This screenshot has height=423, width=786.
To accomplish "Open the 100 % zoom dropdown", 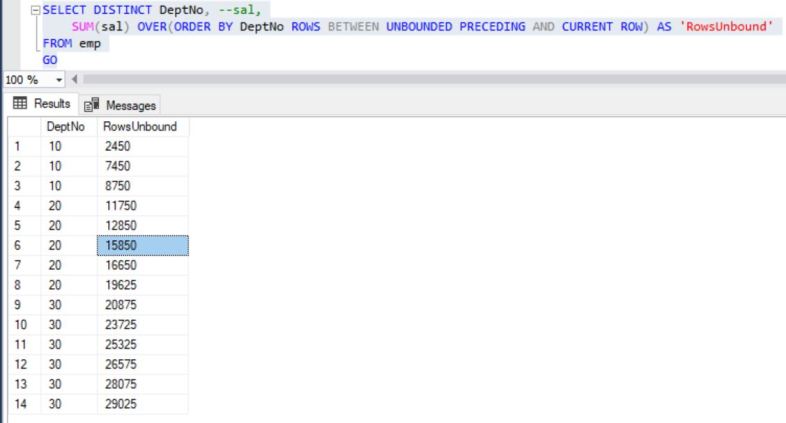I will point(59,79).
